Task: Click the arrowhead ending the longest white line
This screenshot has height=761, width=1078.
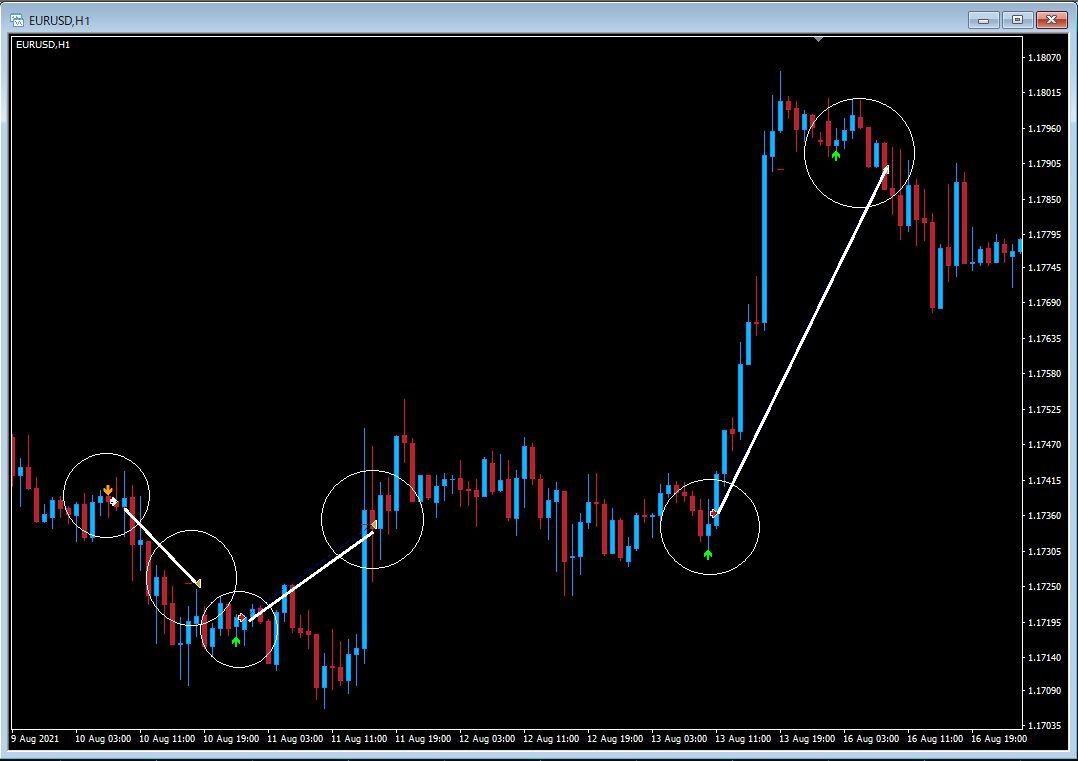Action: [x=886, y=168]
